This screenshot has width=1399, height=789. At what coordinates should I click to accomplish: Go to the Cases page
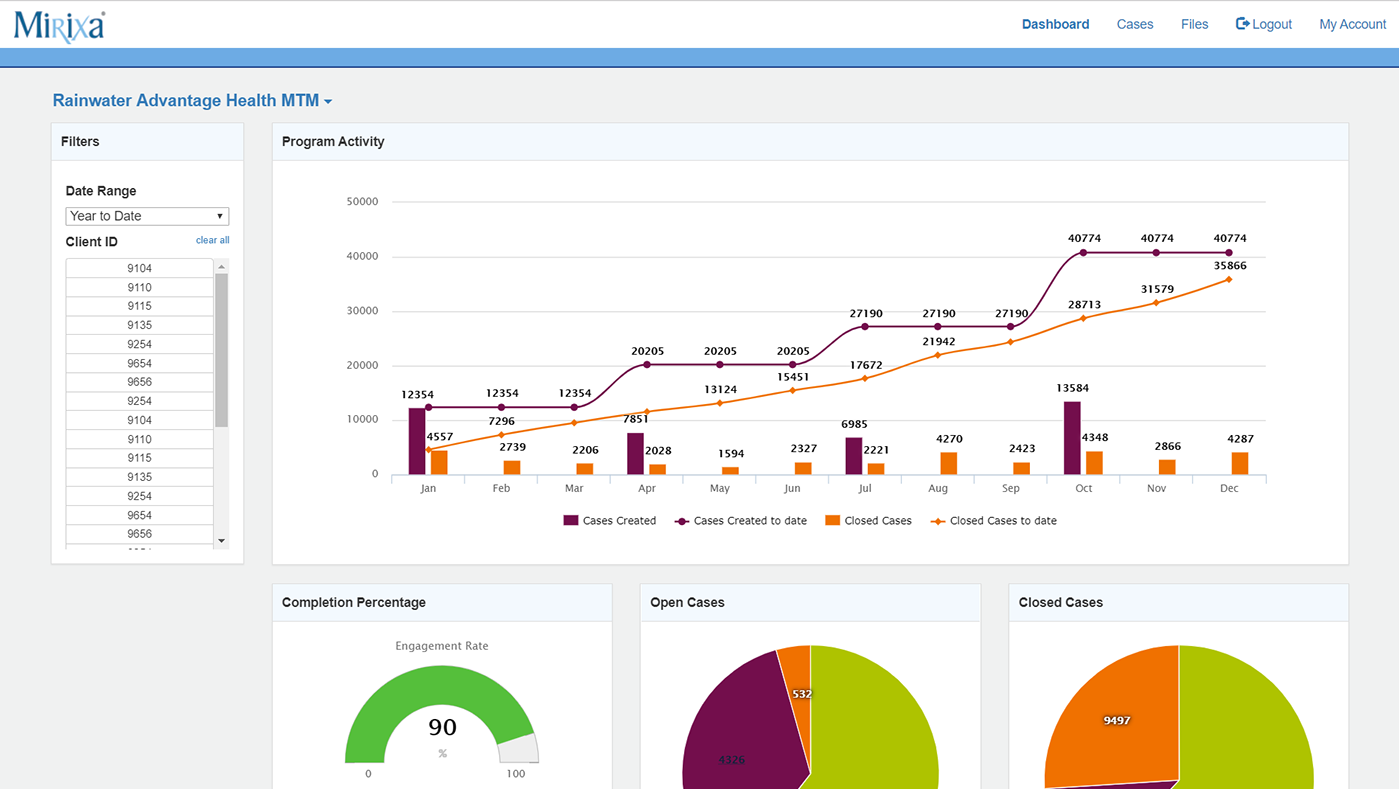click(1135, 24)
